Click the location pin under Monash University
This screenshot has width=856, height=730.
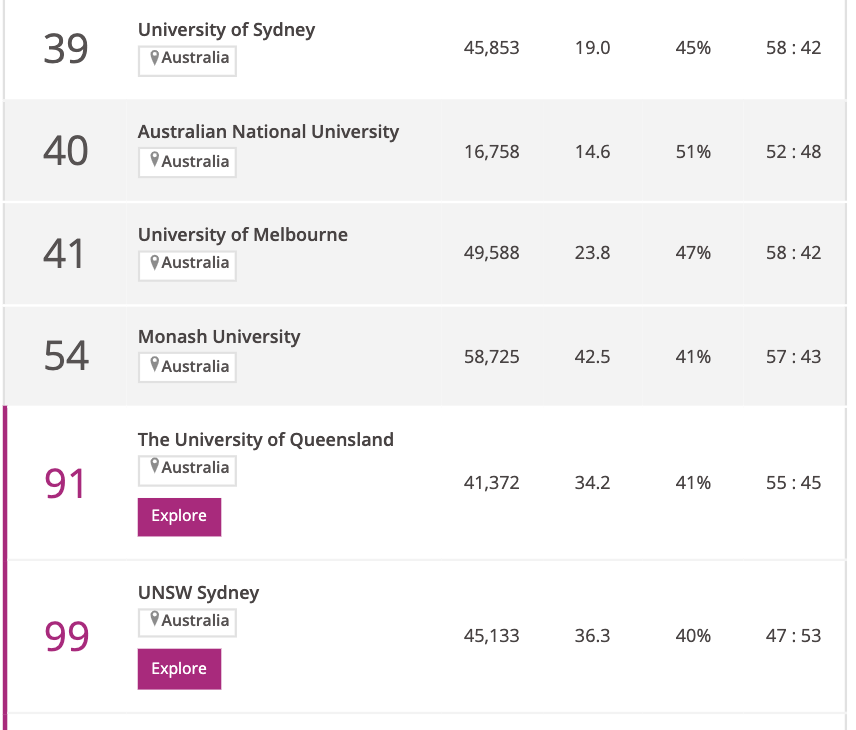155,366
